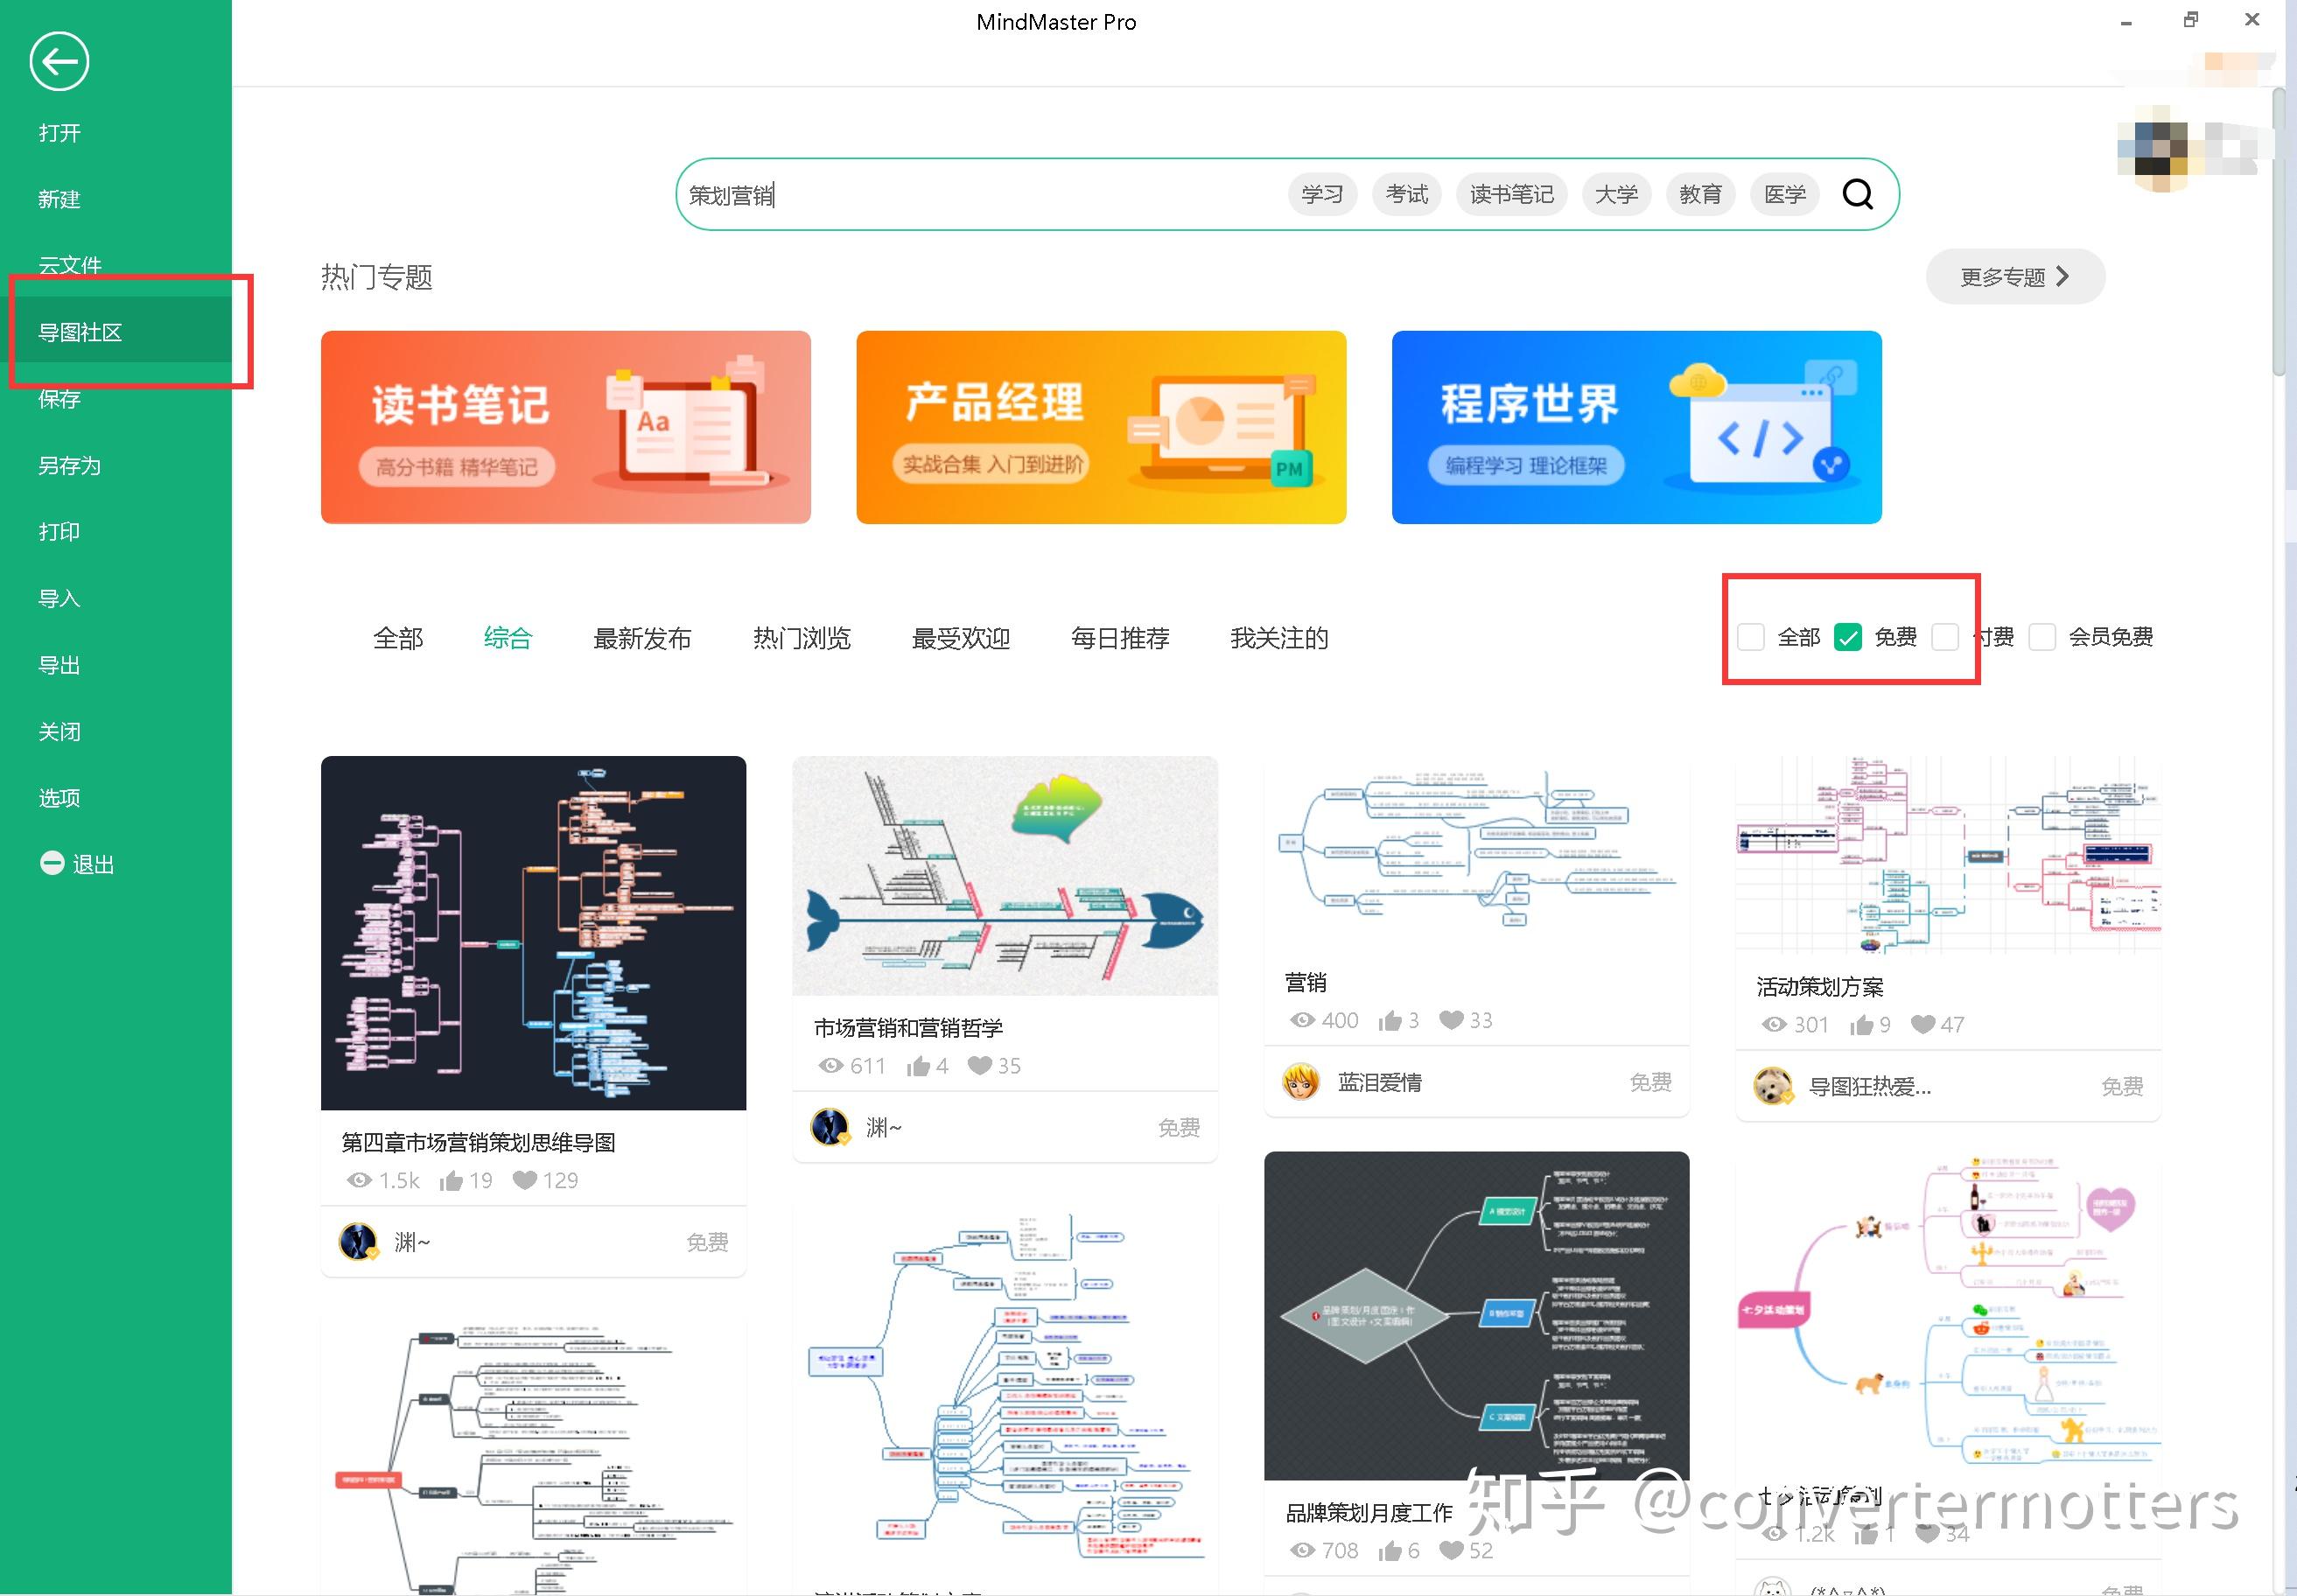Select the 热门浏览 tab
Viewport: 2297px width, 1596px height.
click(x=801, y=638)
